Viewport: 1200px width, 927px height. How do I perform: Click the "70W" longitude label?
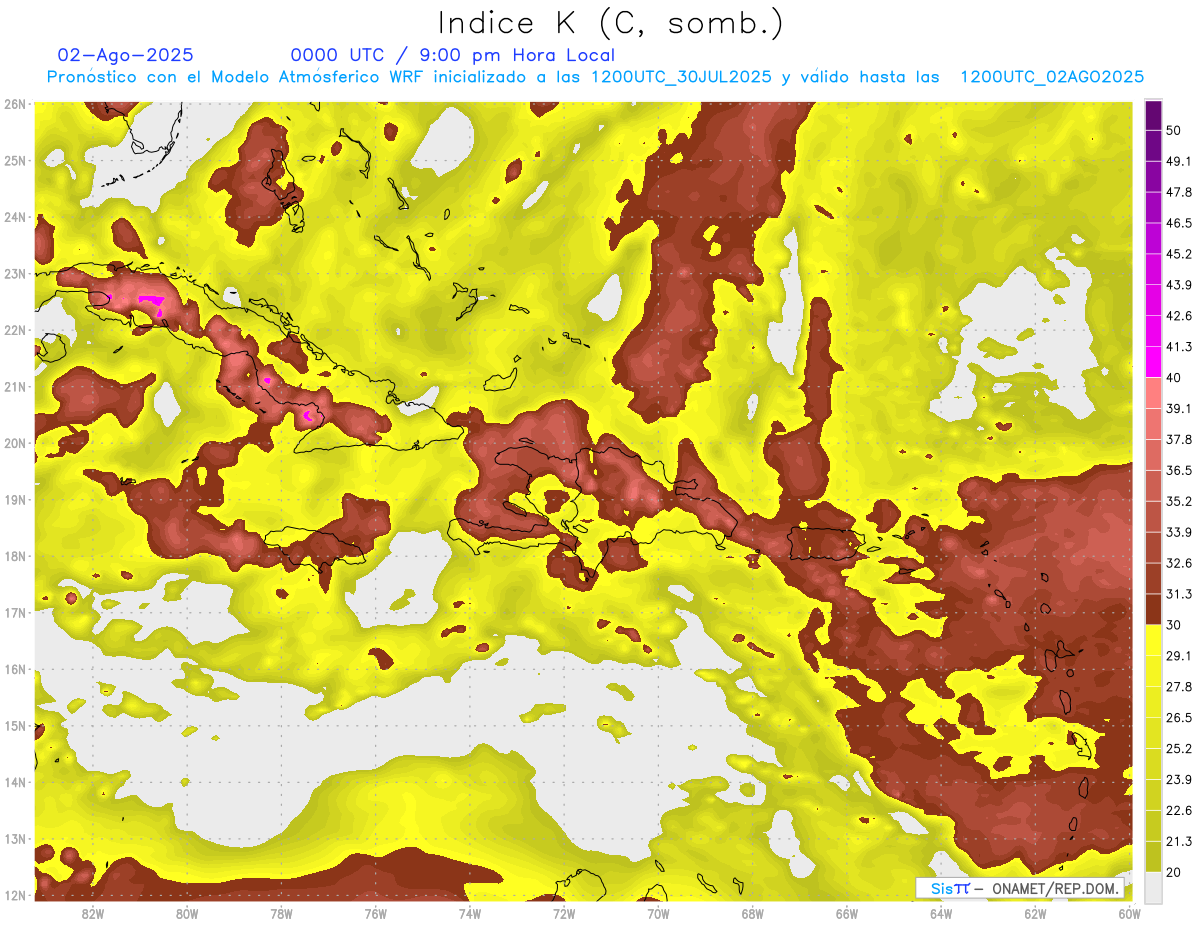pyautogui.click(x=658, y=913)
